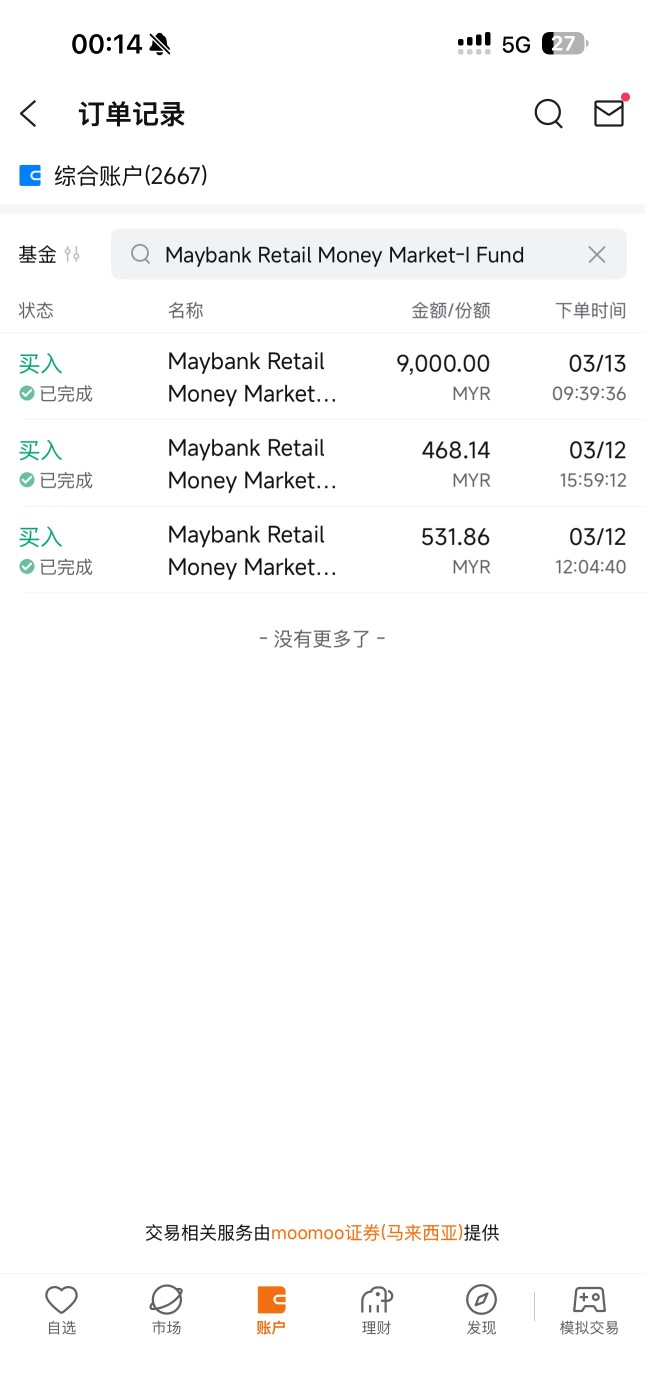
Task: Select the 账户 wallet tab
Action: (x=271, y=1311)
